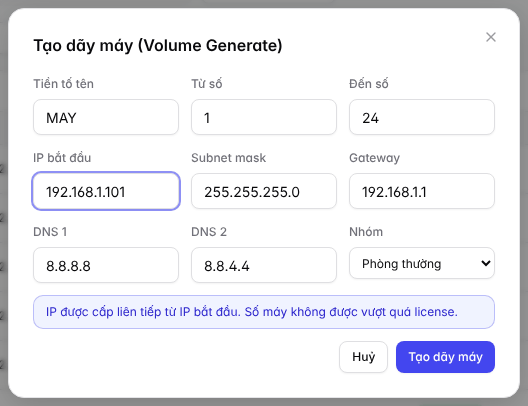Select the DNS 2 field with 8.8.4.4
Screen dimensions: 528x406
pos(264,265)
